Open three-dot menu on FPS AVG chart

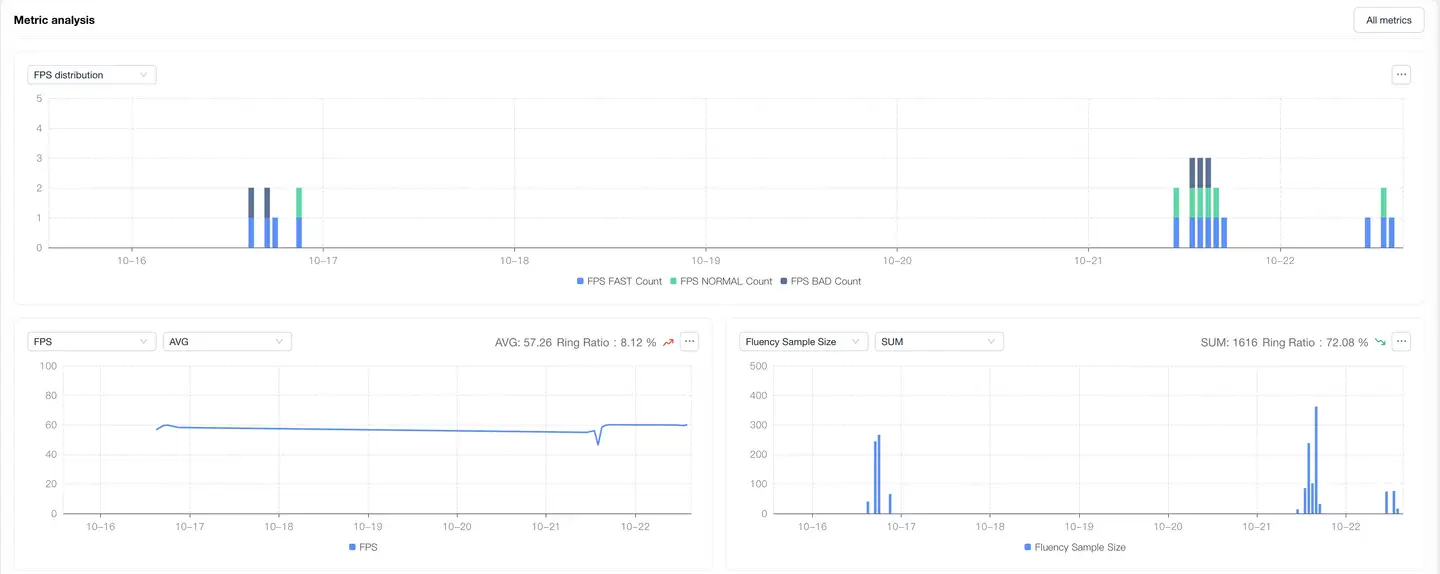point(689,342)
